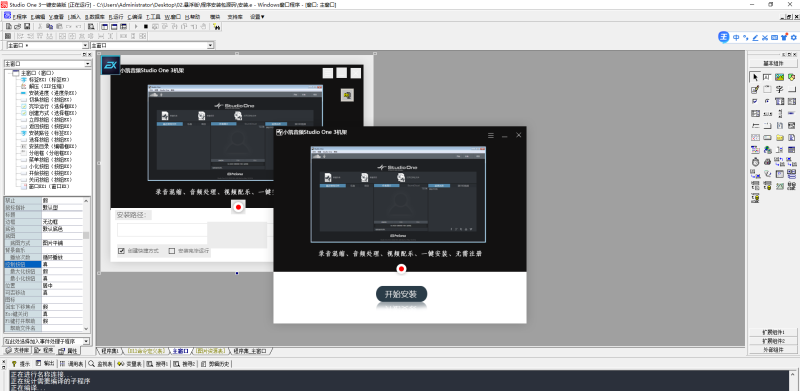Click the red record dot in installer window
The height and width of the screenshot is (391, 800).
click(402, 268)
